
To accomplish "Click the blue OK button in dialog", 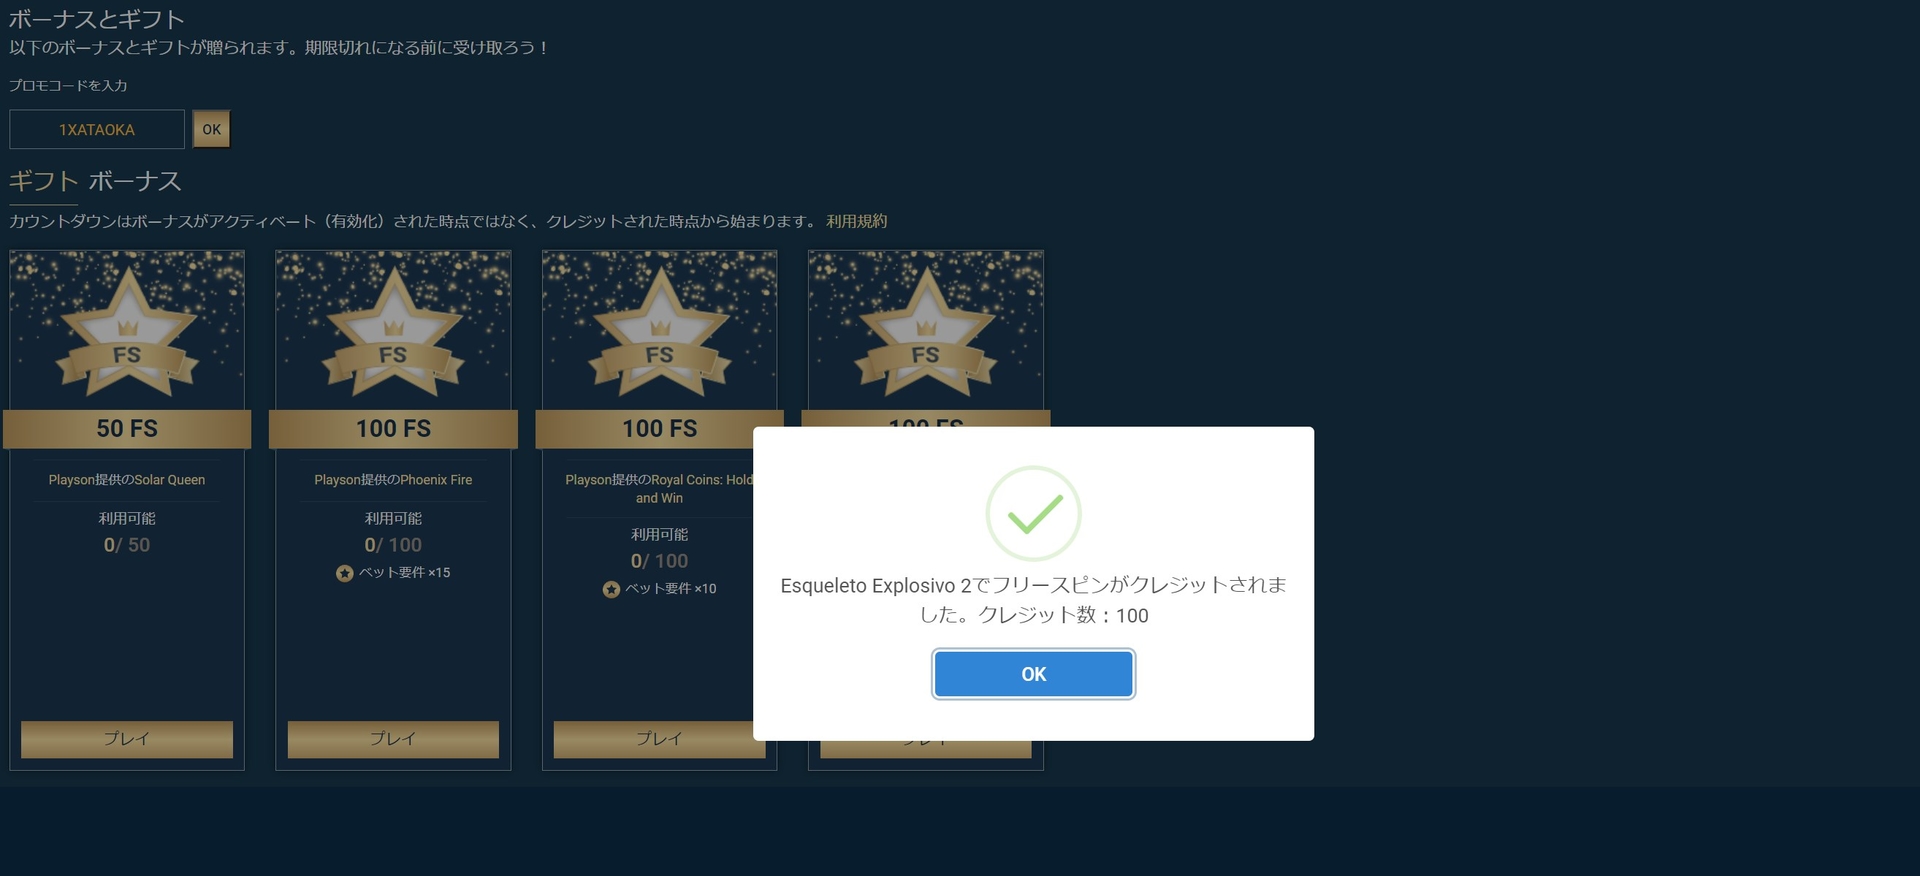I will coord(1033,674).
